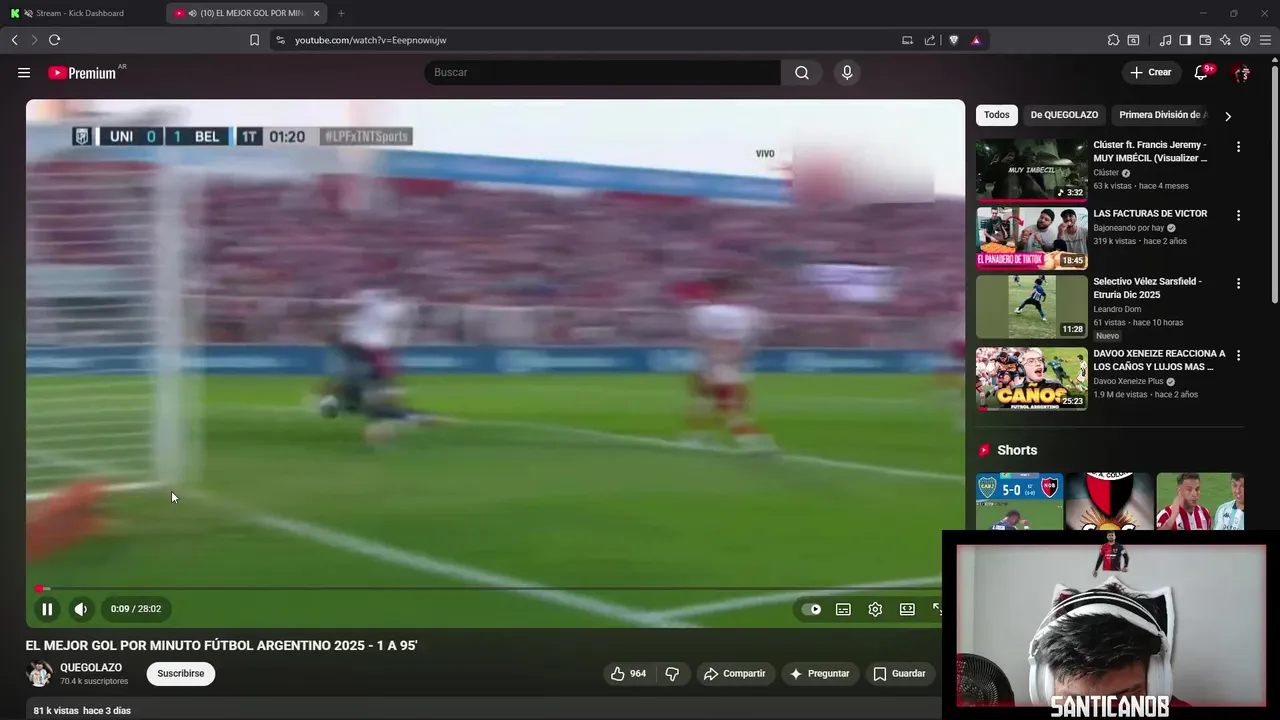This screenshot has height=720, width=1280.
Task: Open options for LAS FACTURAS DE VICTOR
Action: [x=1238, y=215]
